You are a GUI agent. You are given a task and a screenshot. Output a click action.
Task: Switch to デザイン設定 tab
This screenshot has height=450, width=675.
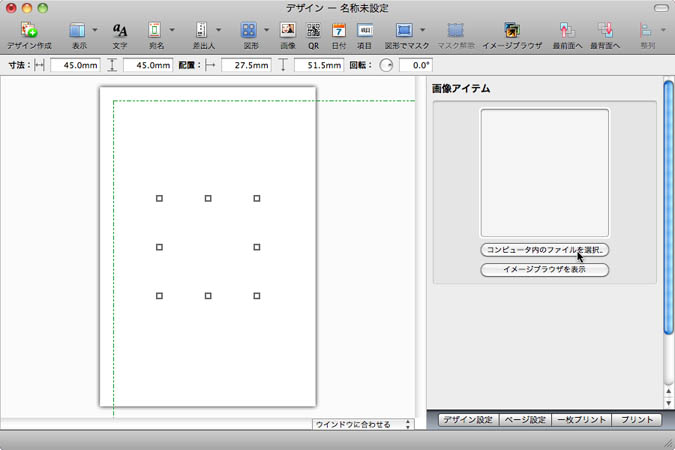(467, 421)
